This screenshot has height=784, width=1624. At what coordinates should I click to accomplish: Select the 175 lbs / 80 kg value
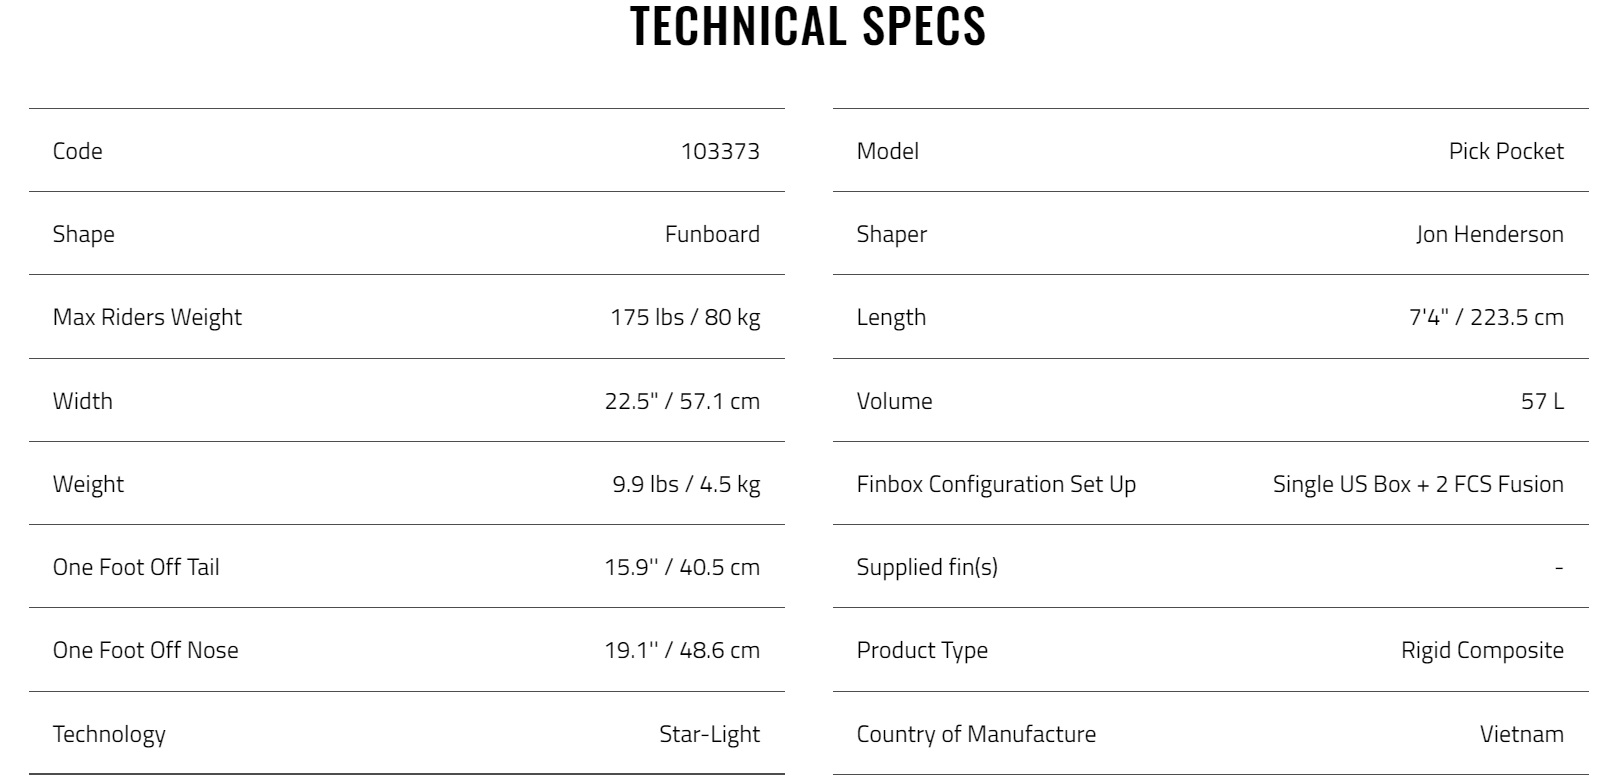[685, 317]
